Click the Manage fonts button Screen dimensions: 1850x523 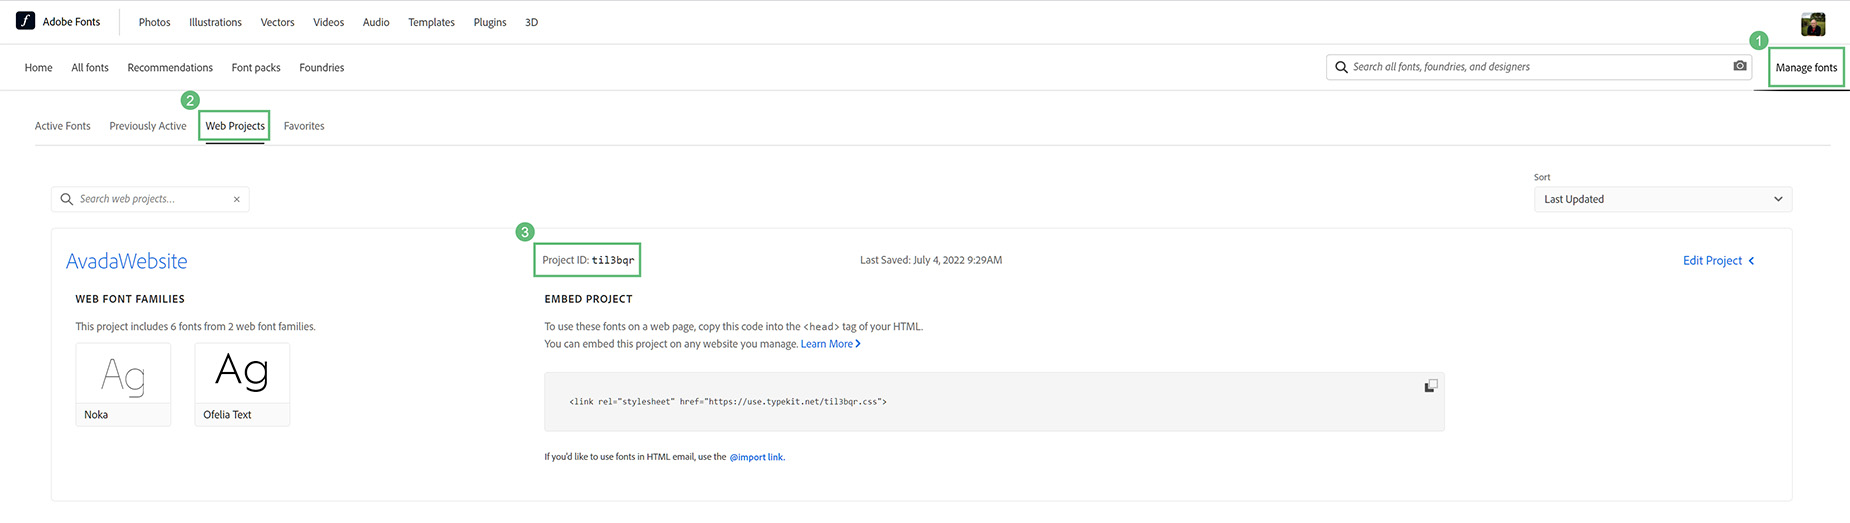[x=1806, y=68]
